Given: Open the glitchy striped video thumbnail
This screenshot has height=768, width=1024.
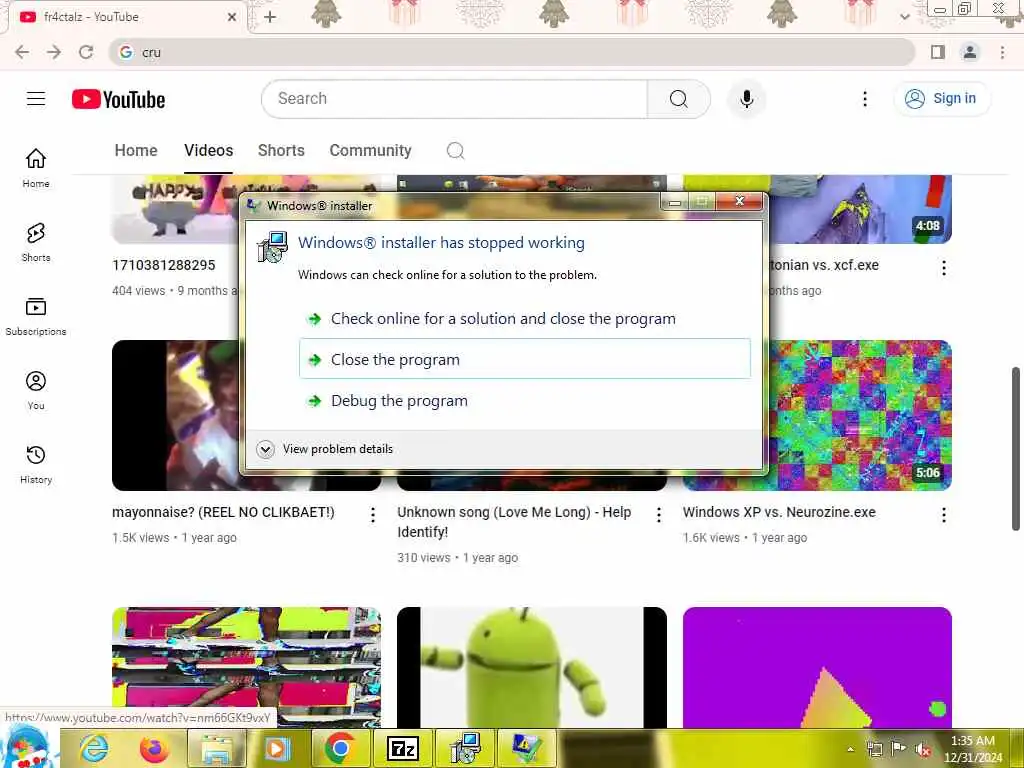Looking at the screenshot, I should pyautogui.click(x=246, y=667).
